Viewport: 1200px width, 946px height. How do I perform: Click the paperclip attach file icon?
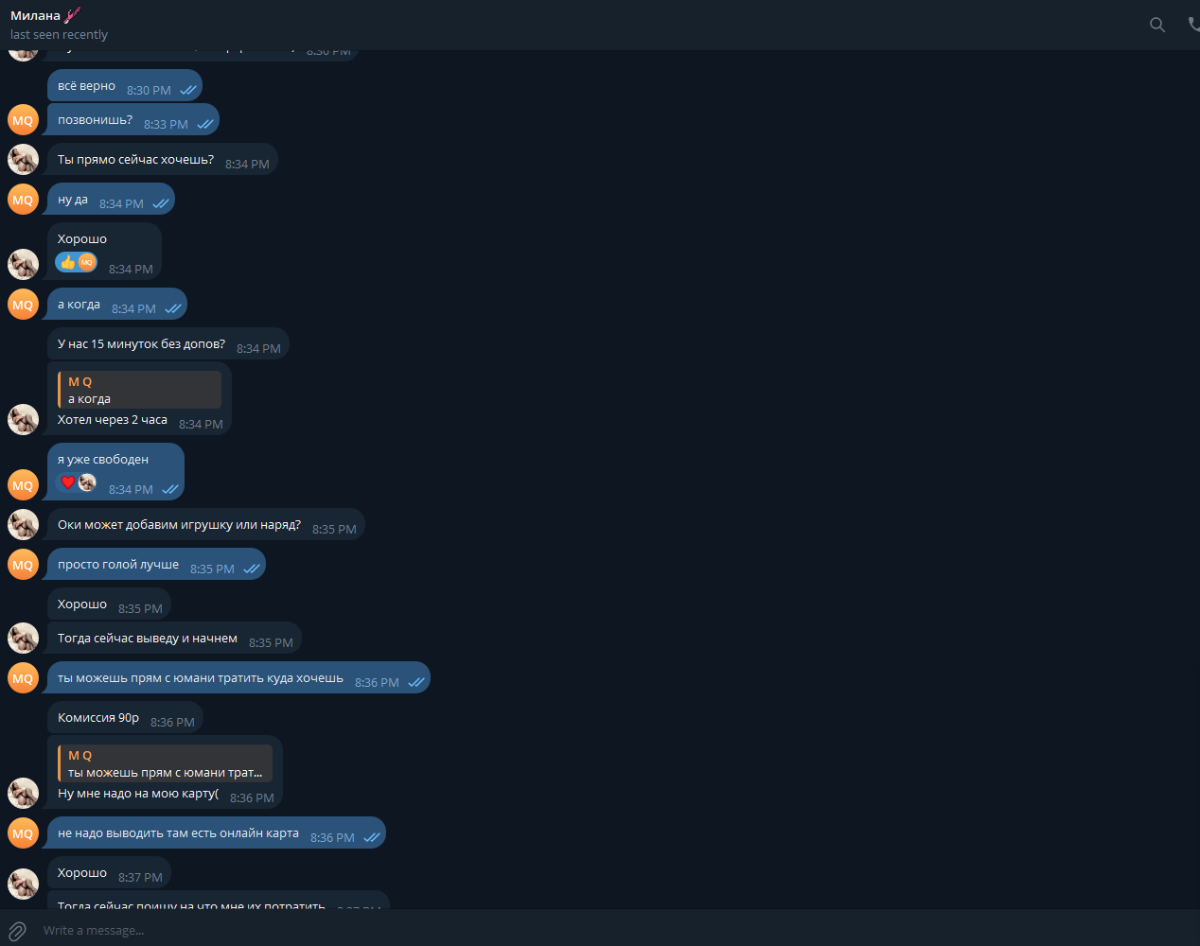(x=18, y=930)
